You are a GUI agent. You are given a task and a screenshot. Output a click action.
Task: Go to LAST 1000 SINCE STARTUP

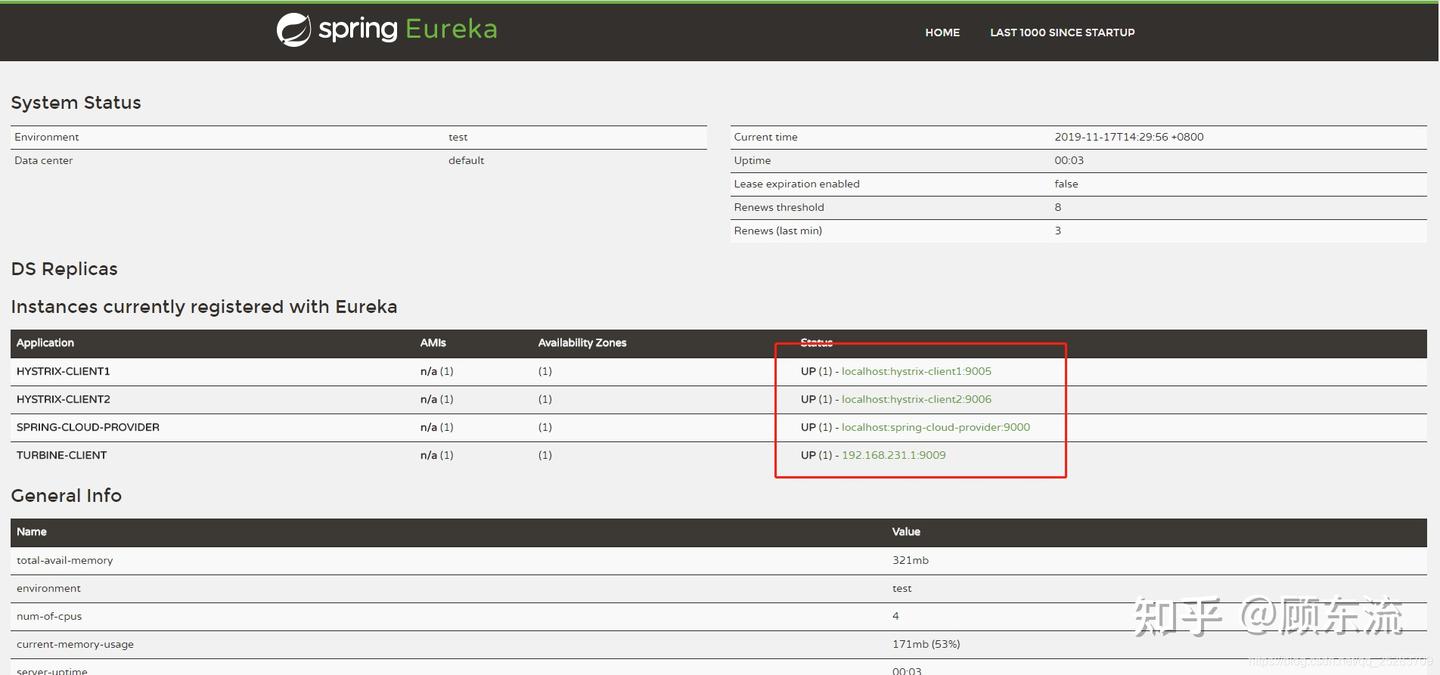pos(1062,33)
